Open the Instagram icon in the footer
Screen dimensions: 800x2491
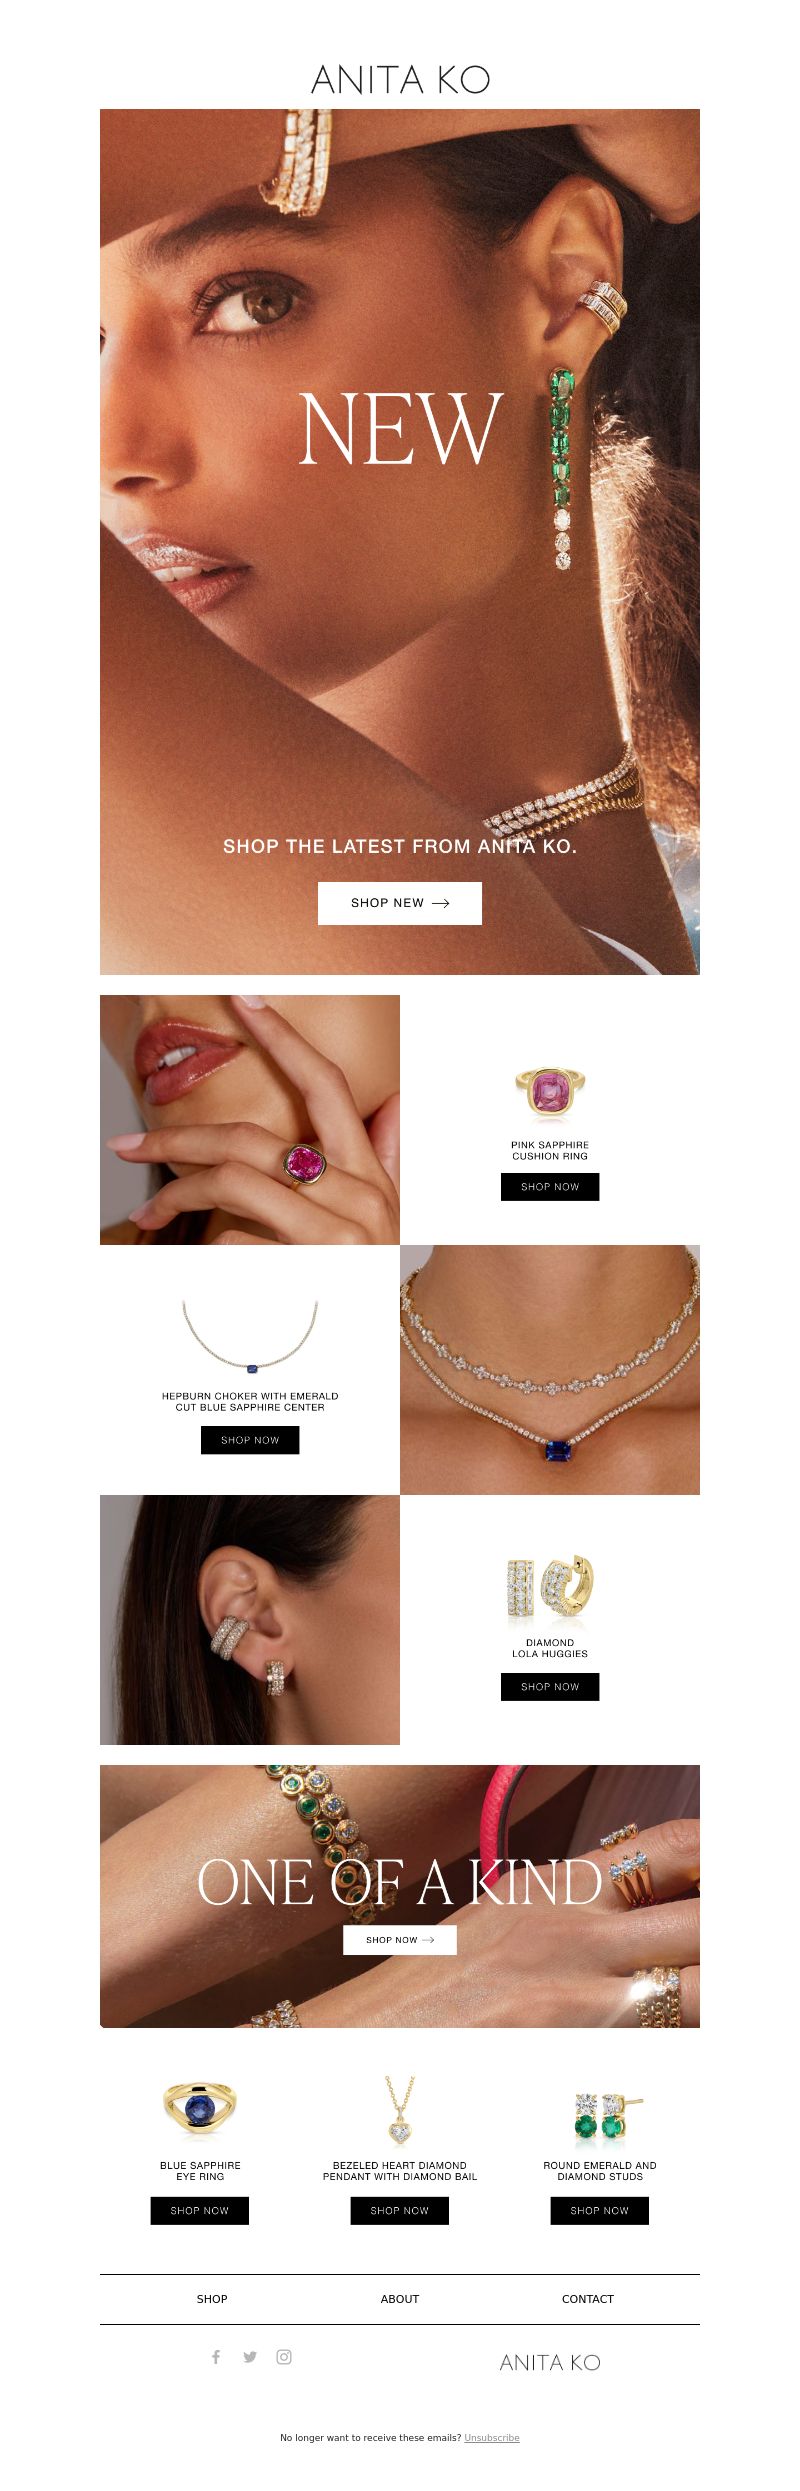pyautogui.click(x=284, y=2357)
